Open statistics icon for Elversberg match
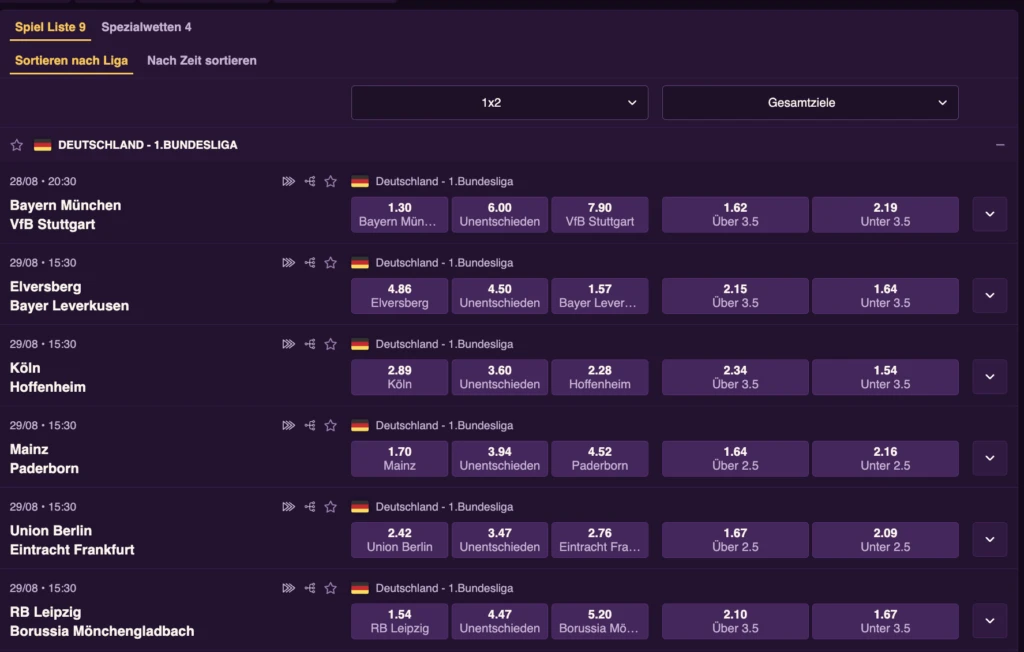The height and width of the screenshot is (652, 1024). pos(310,263)
